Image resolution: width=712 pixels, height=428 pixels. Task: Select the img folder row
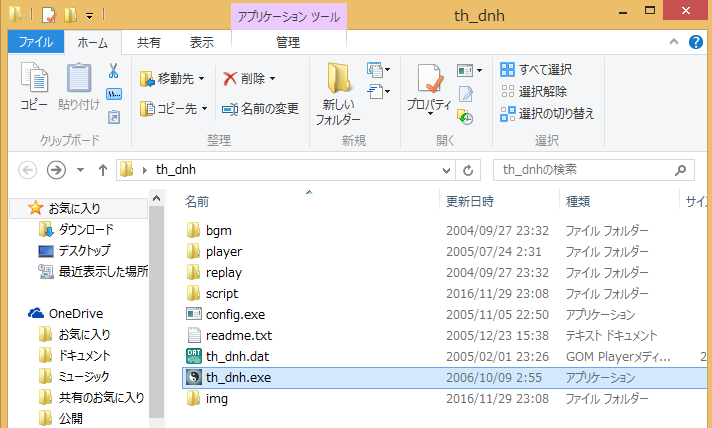447,398
